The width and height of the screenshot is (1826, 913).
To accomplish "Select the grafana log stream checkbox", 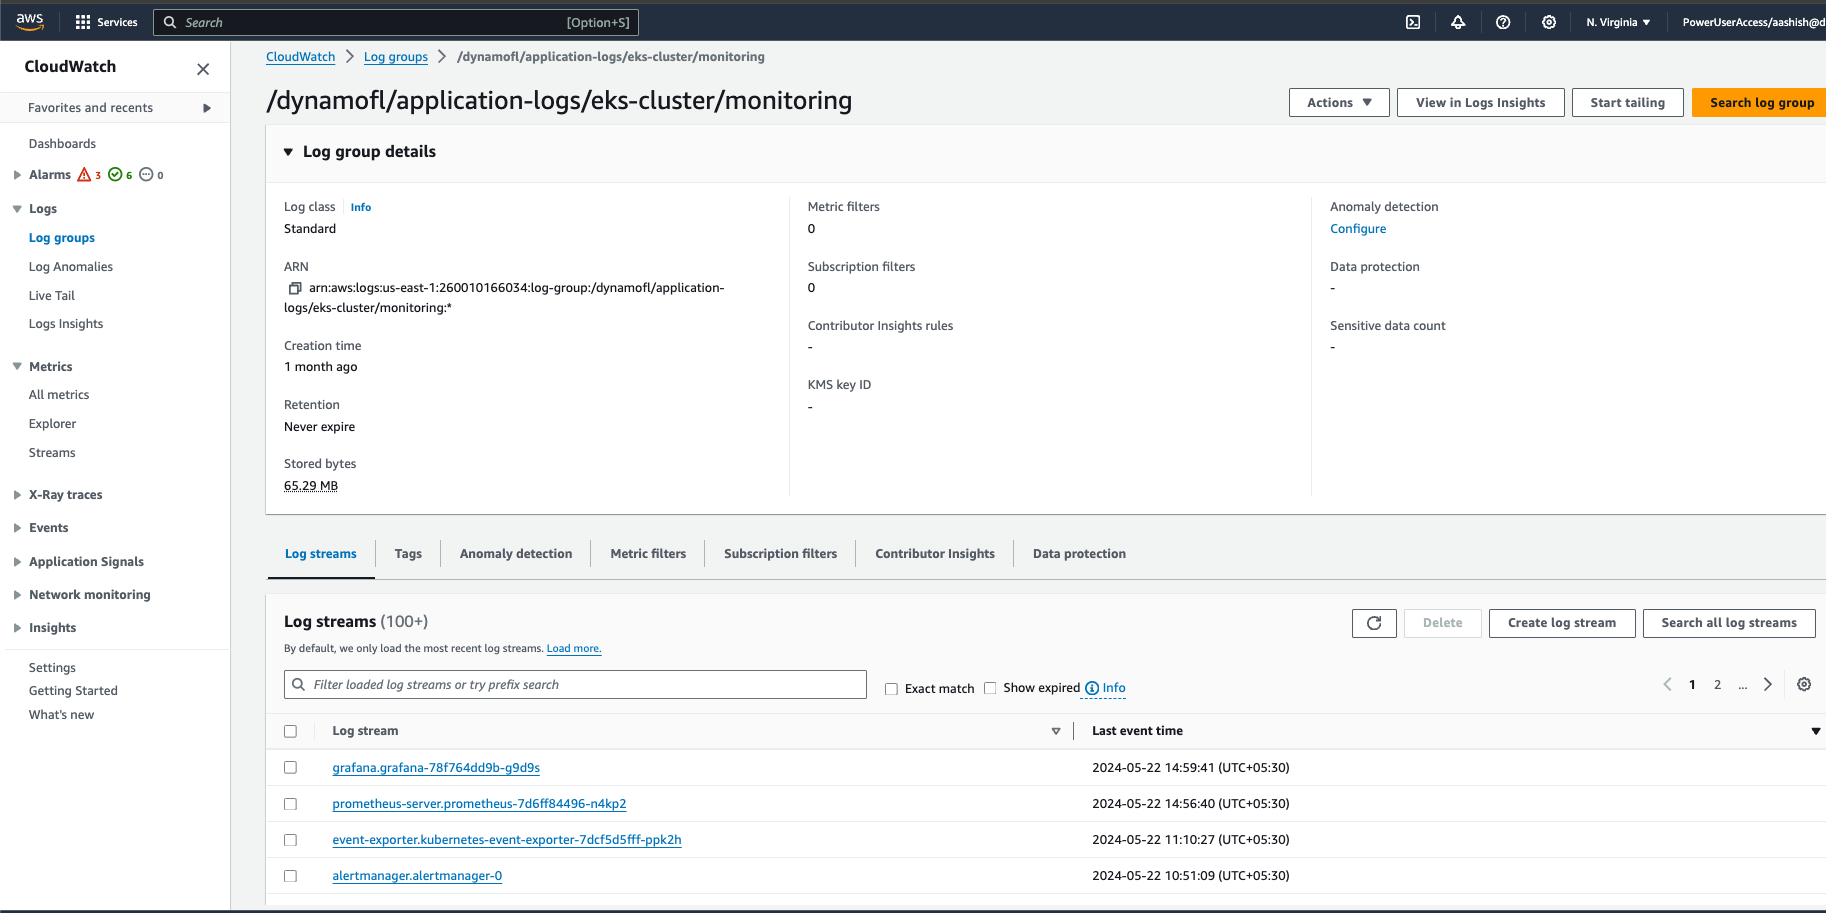I will pos(291,768).
